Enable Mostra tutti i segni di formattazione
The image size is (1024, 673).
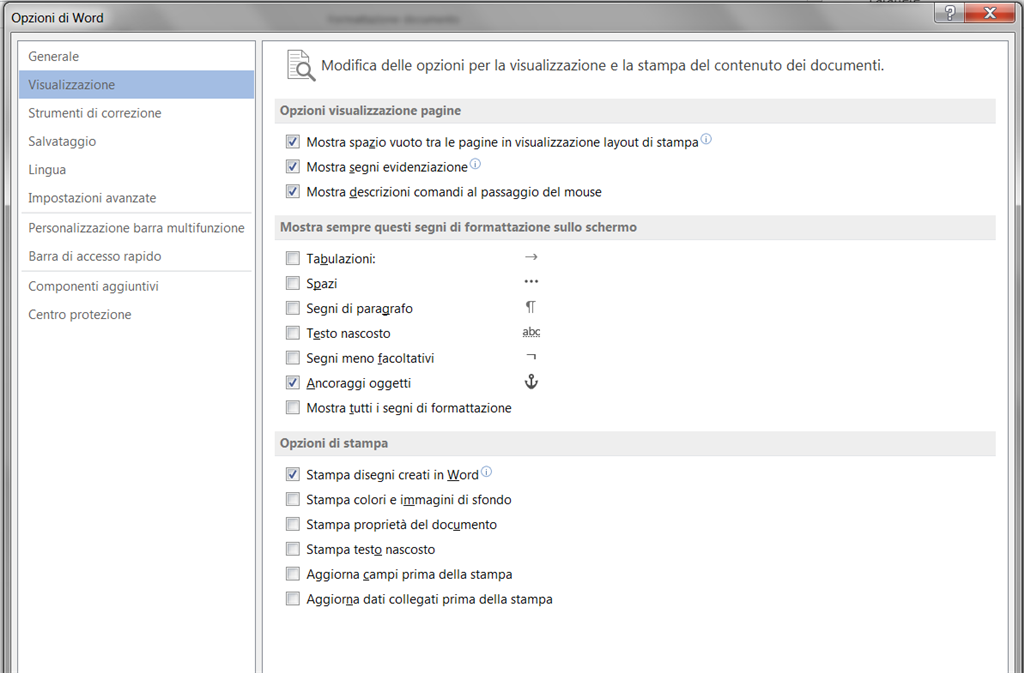(293, 408)
